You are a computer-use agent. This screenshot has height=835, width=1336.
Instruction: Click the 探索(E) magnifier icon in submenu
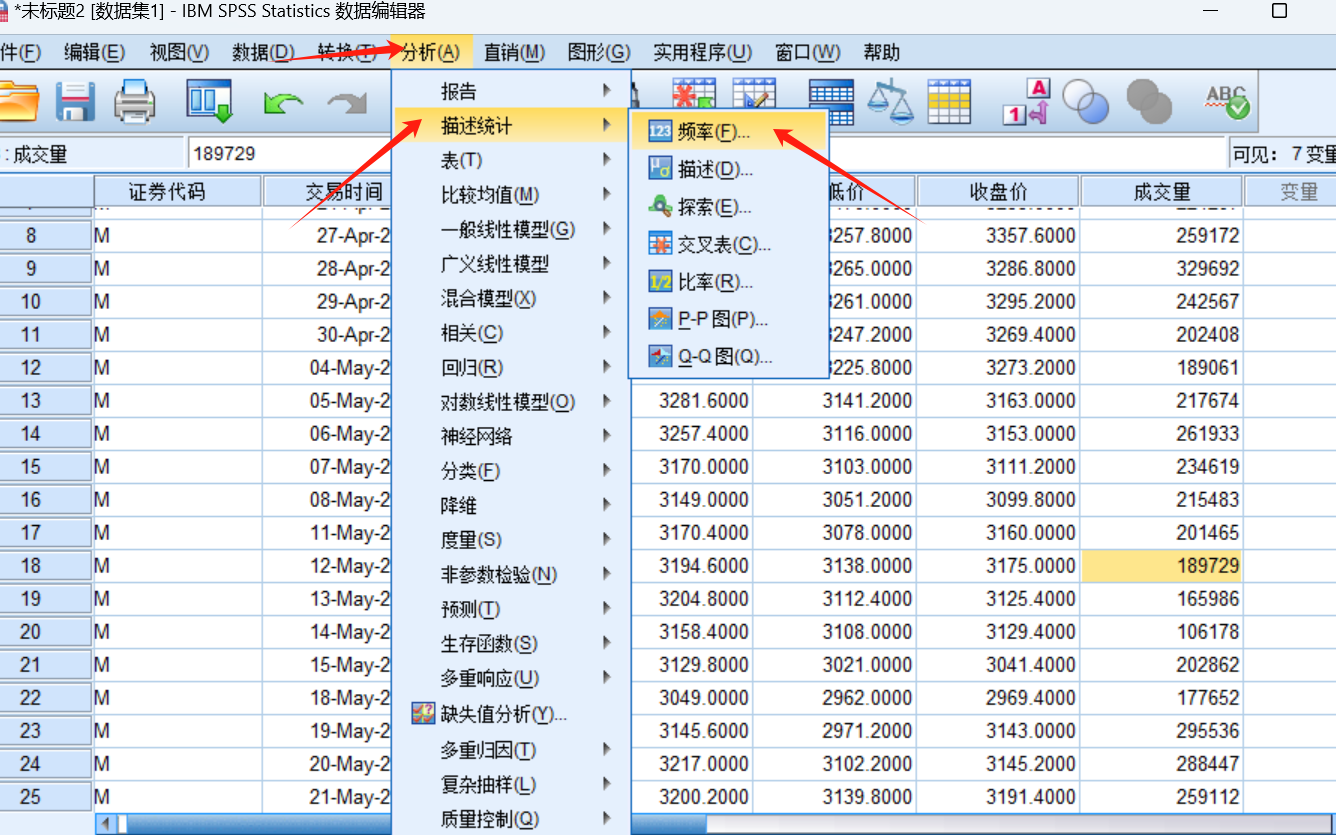click(660, 207)
